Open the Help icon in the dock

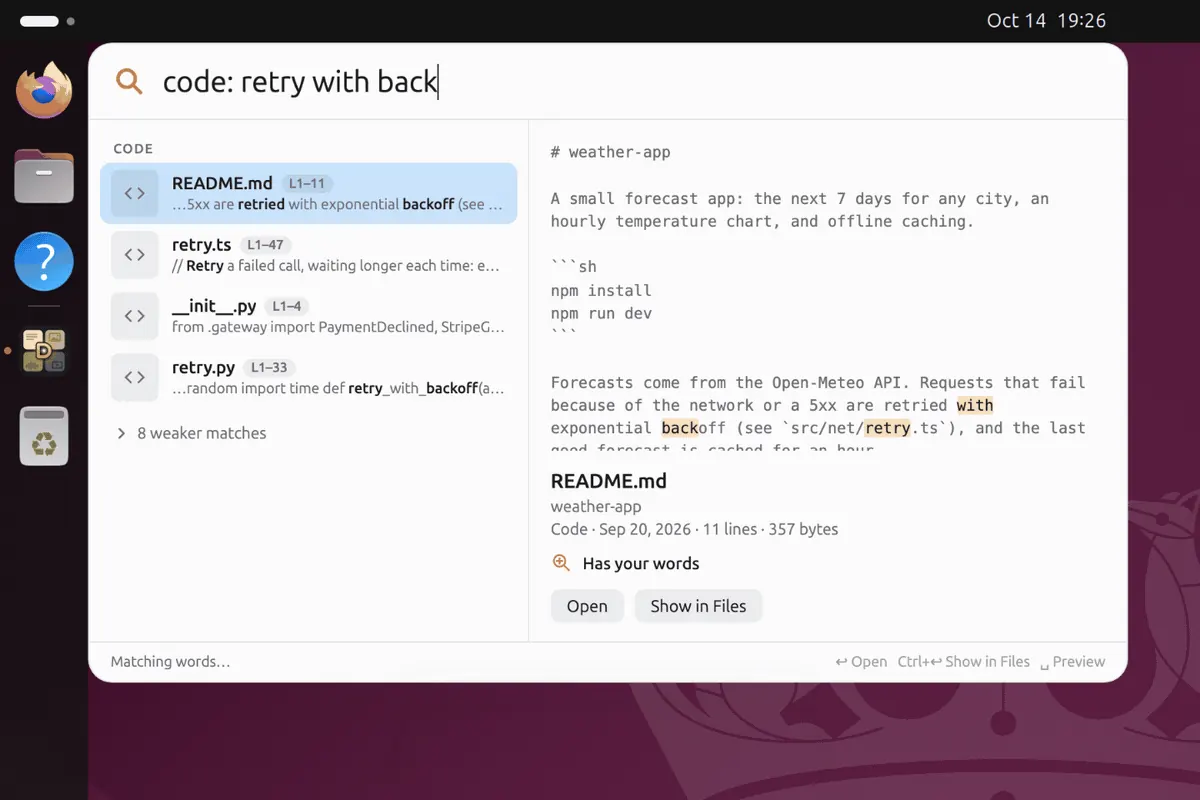(44, 262)
